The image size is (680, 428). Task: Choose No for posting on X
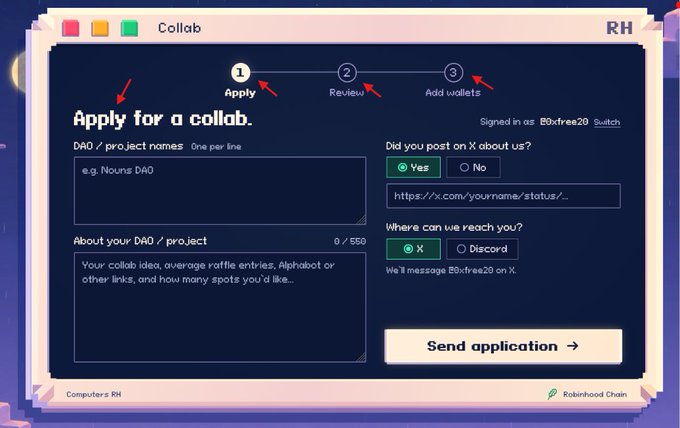pos(473,167)
